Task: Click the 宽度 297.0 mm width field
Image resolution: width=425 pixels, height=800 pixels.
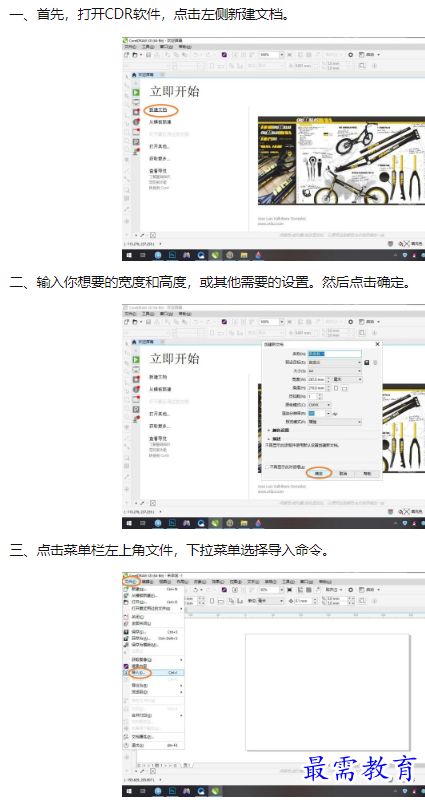Action: [x=318, y=380]
